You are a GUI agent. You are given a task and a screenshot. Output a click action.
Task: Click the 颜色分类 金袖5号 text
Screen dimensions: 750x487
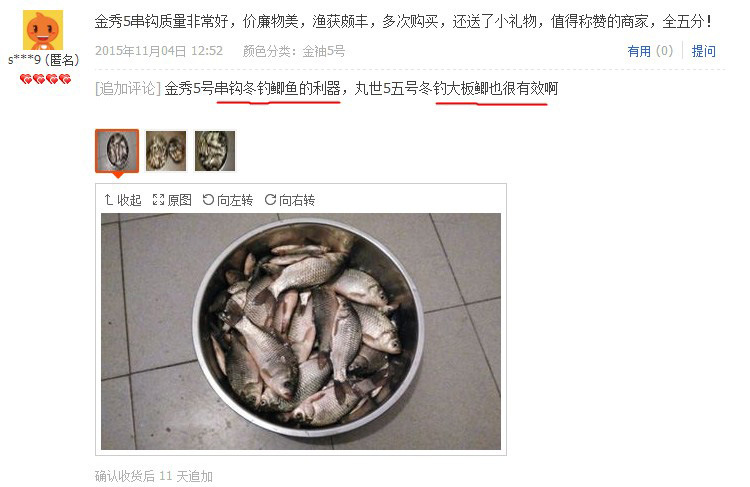point(294,51)
